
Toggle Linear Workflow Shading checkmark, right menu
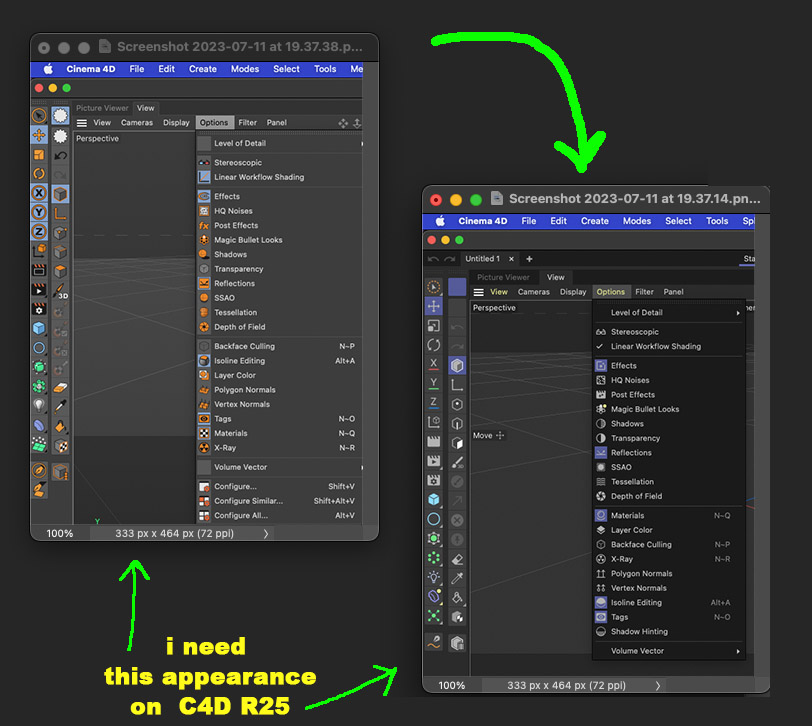pyautogui.click(x=600, y=346)
